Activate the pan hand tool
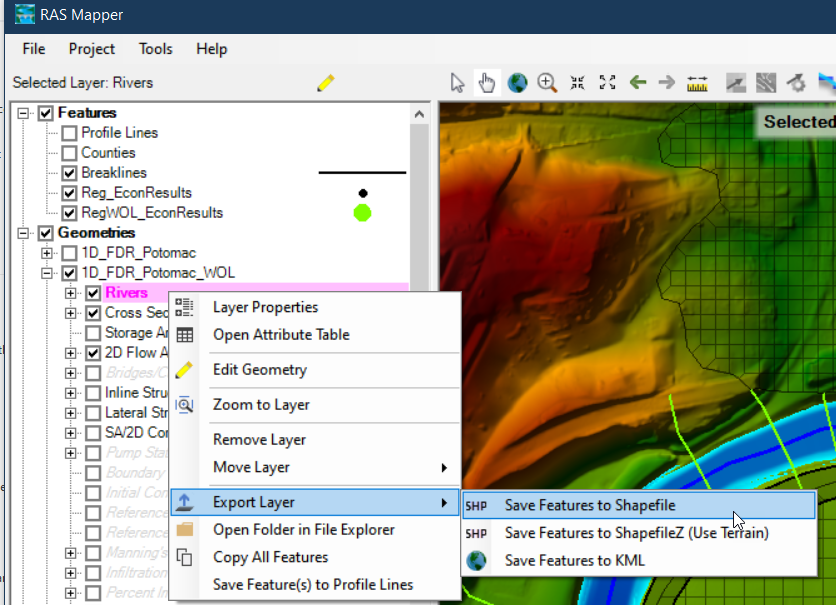 click(487, 83)
